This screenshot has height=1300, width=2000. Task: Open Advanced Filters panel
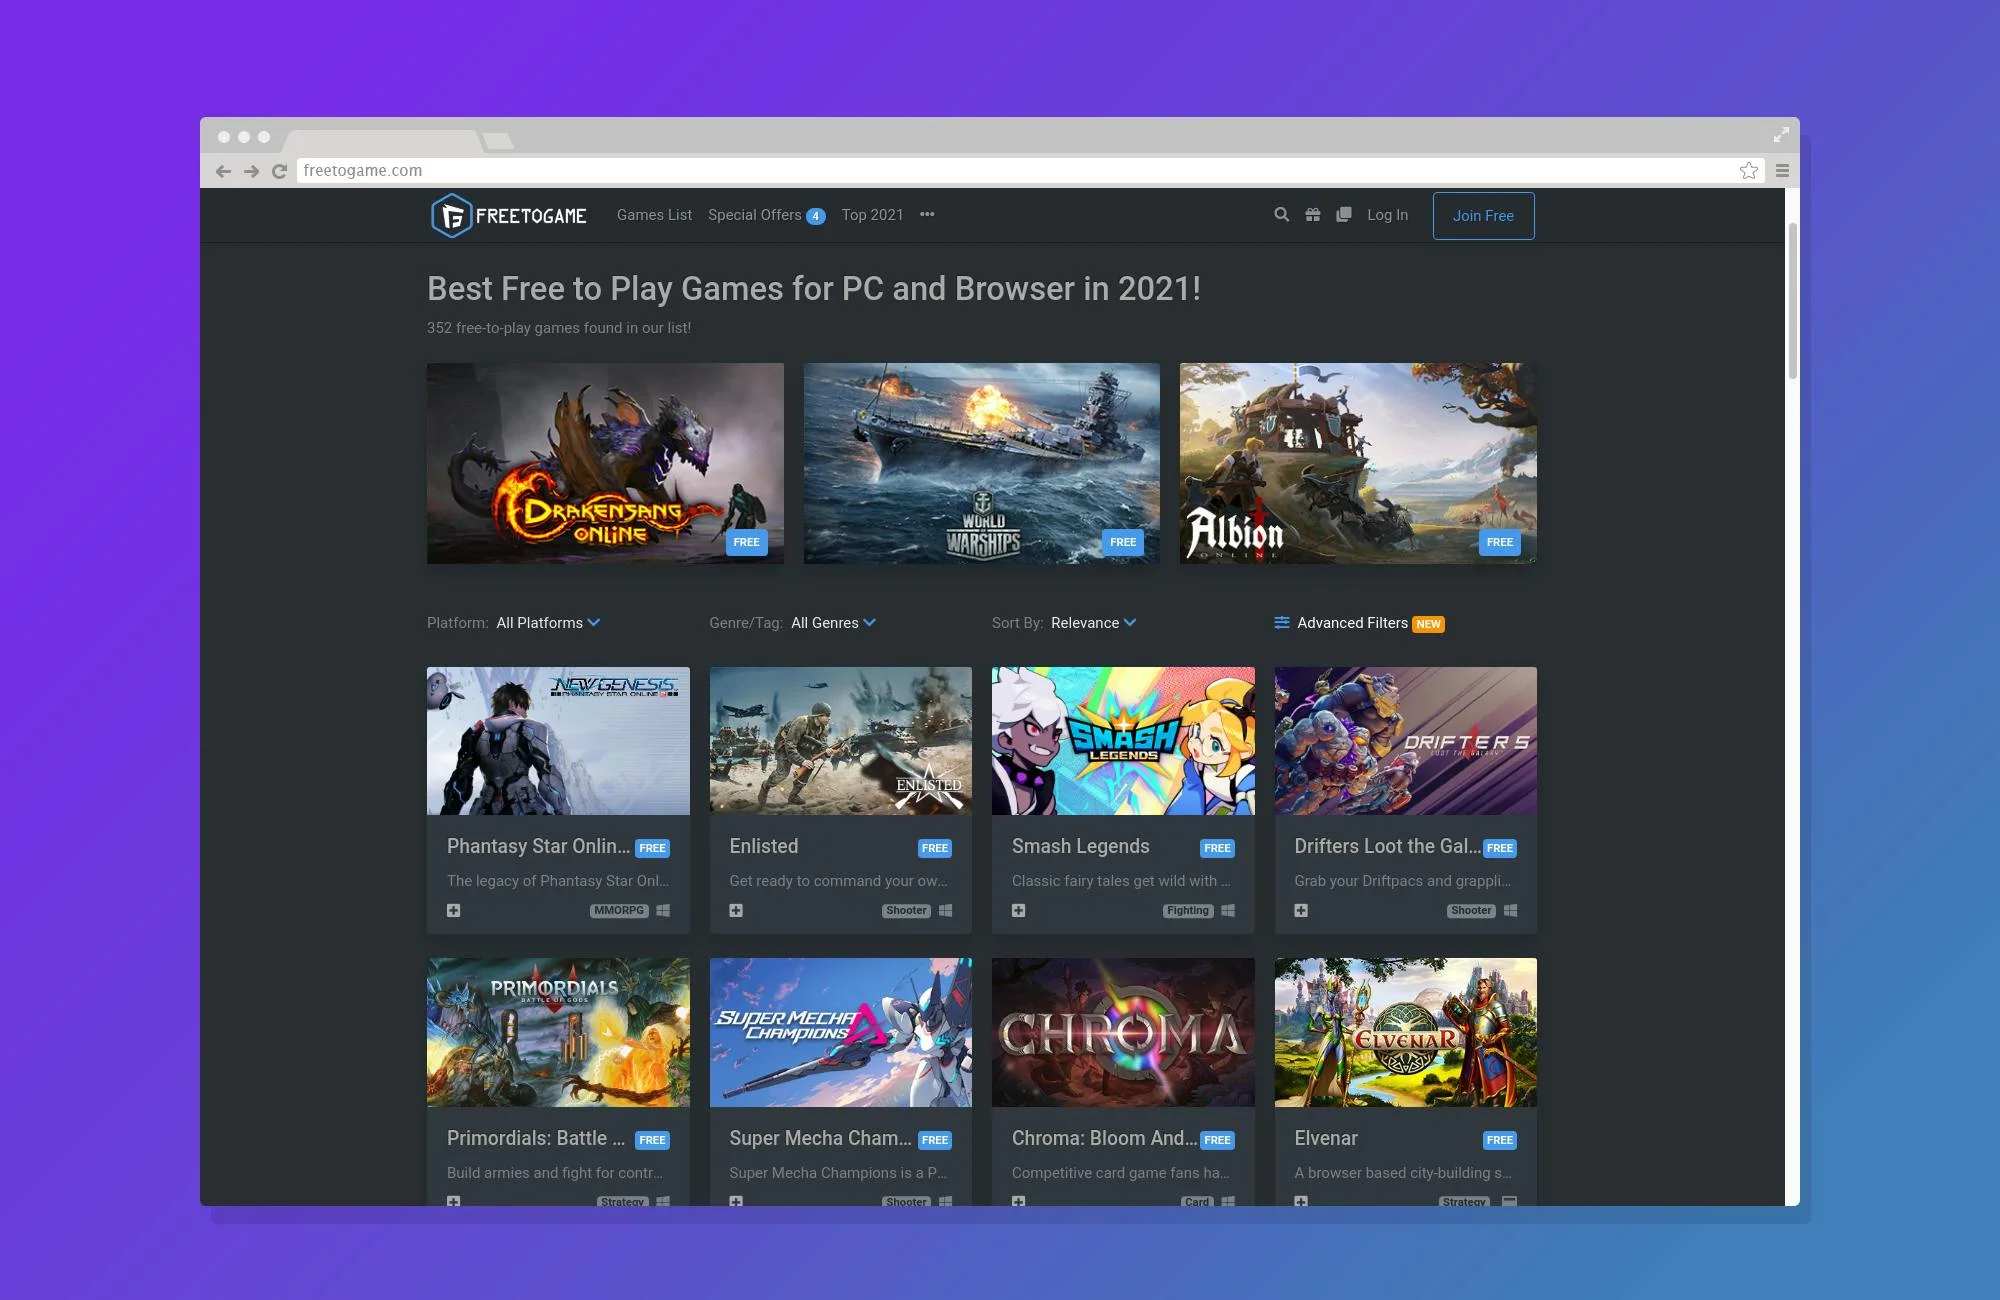(1359, 623)
